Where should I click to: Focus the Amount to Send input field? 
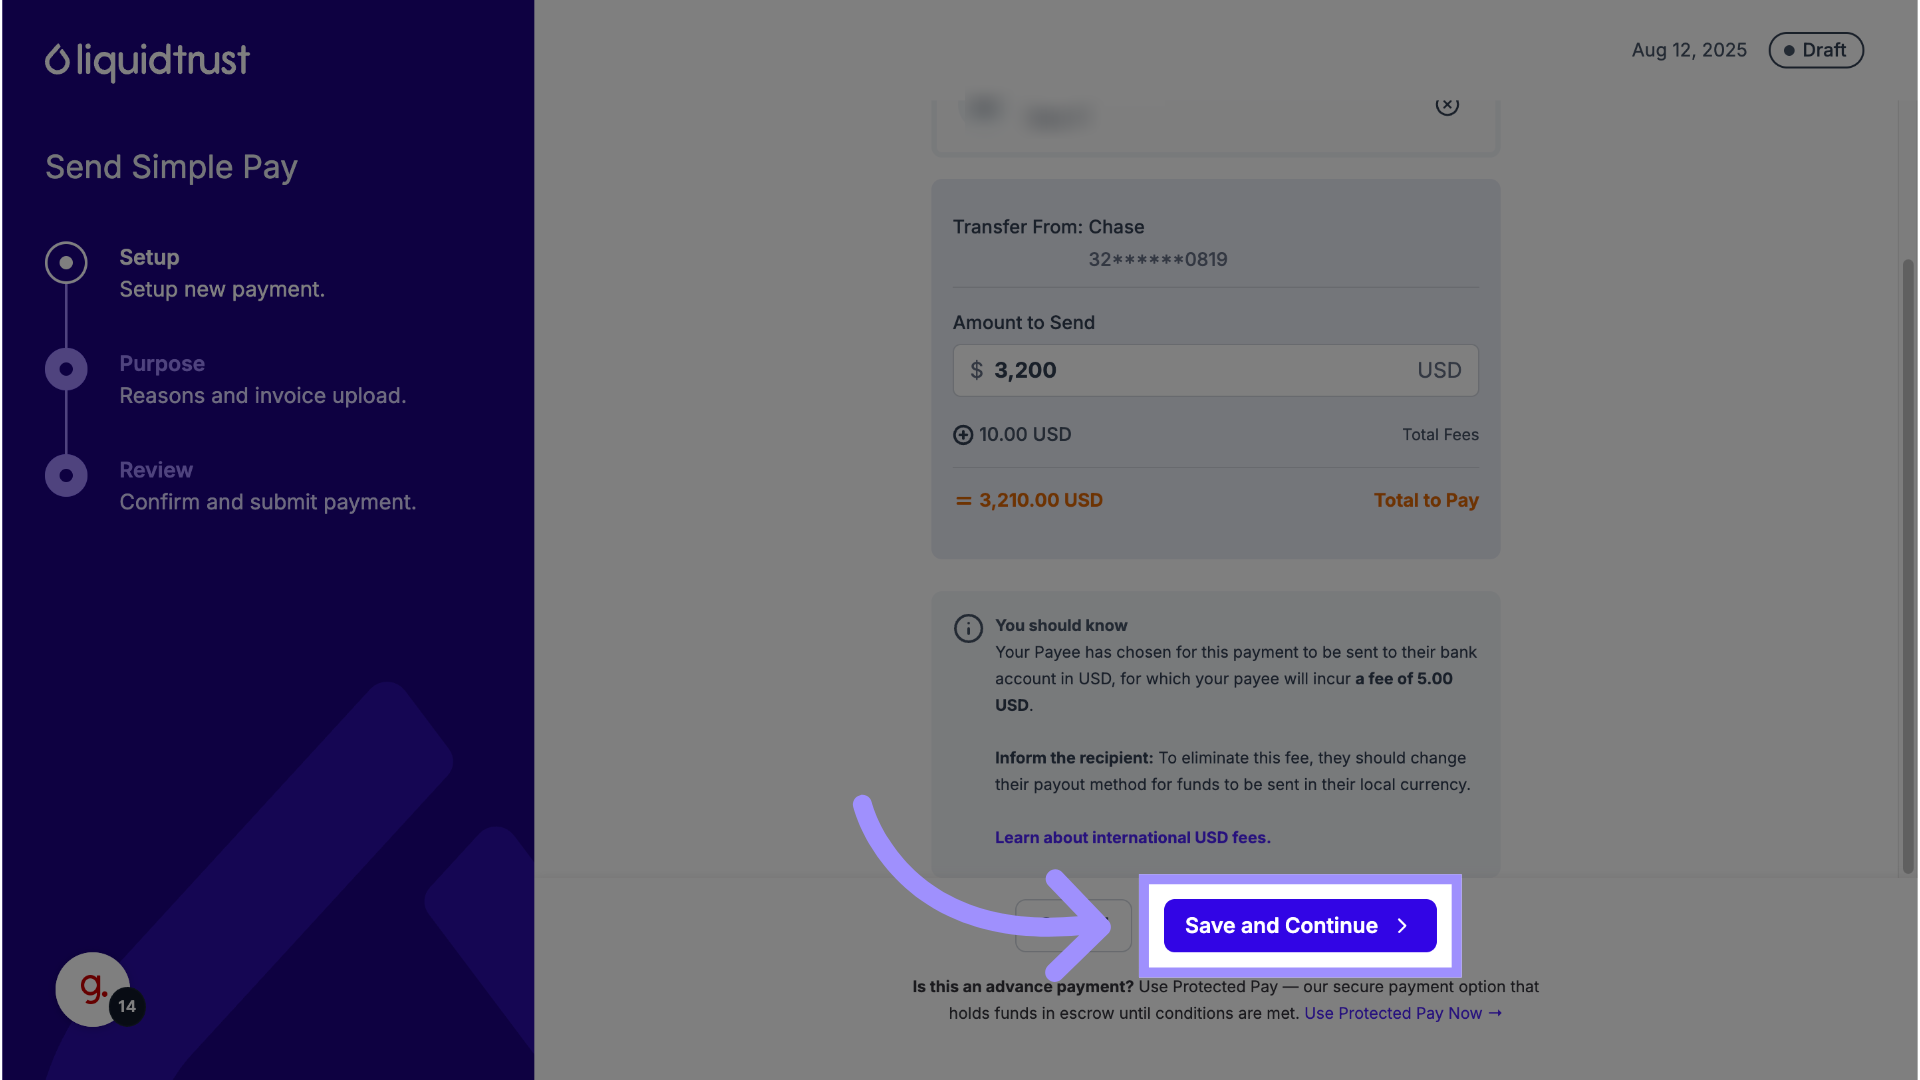click(1190, 371)
